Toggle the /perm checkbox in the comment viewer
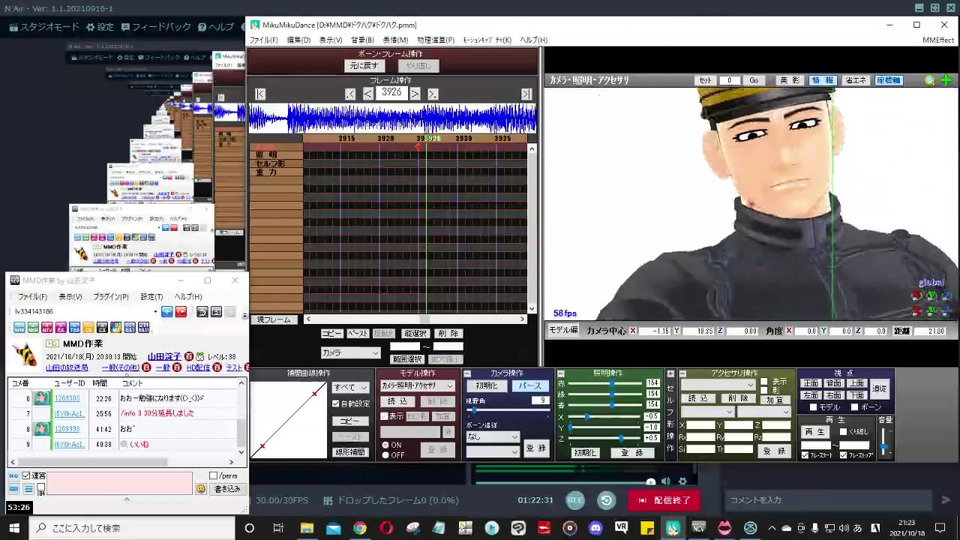The height and width of the screenshot is (540, 960). 213,476
